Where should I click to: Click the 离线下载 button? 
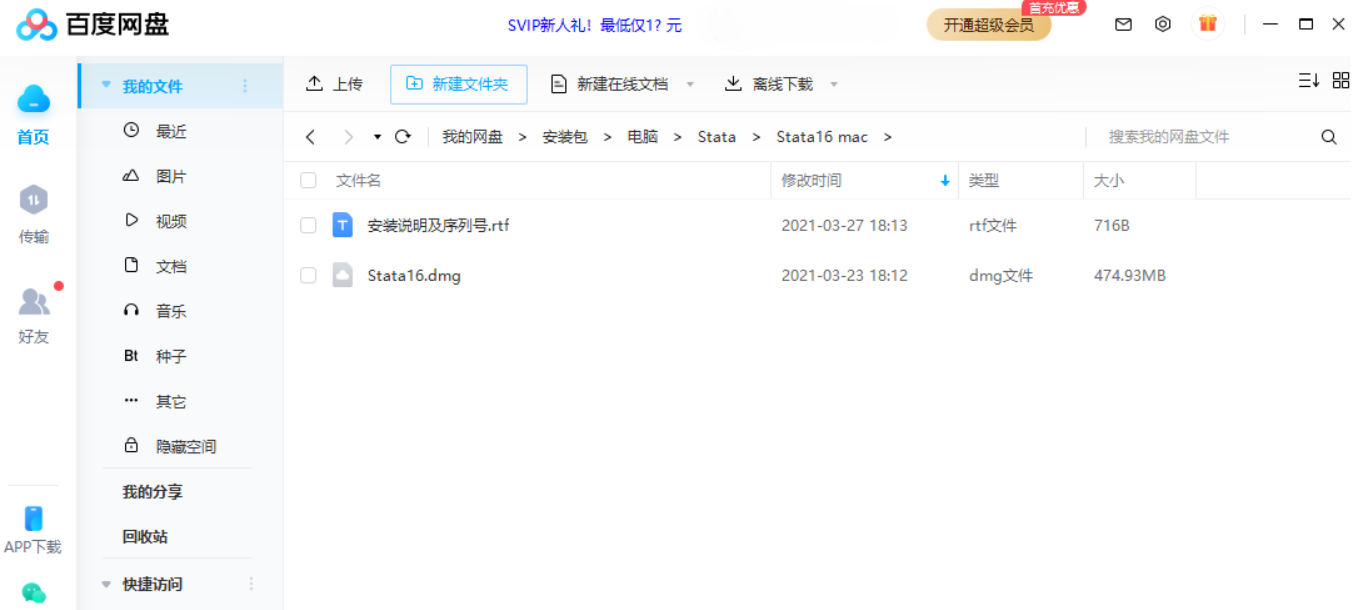point(769,84)
